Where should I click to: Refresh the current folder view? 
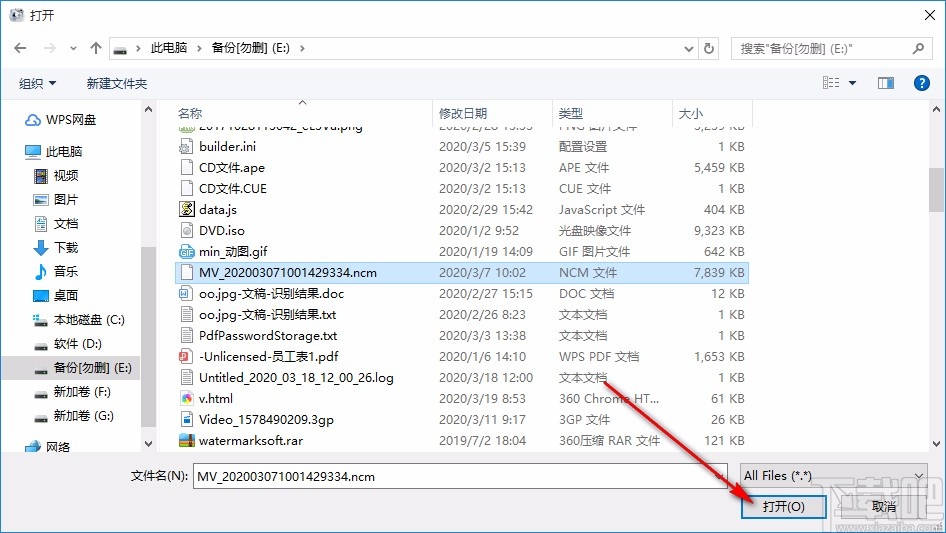pos(710,48)
